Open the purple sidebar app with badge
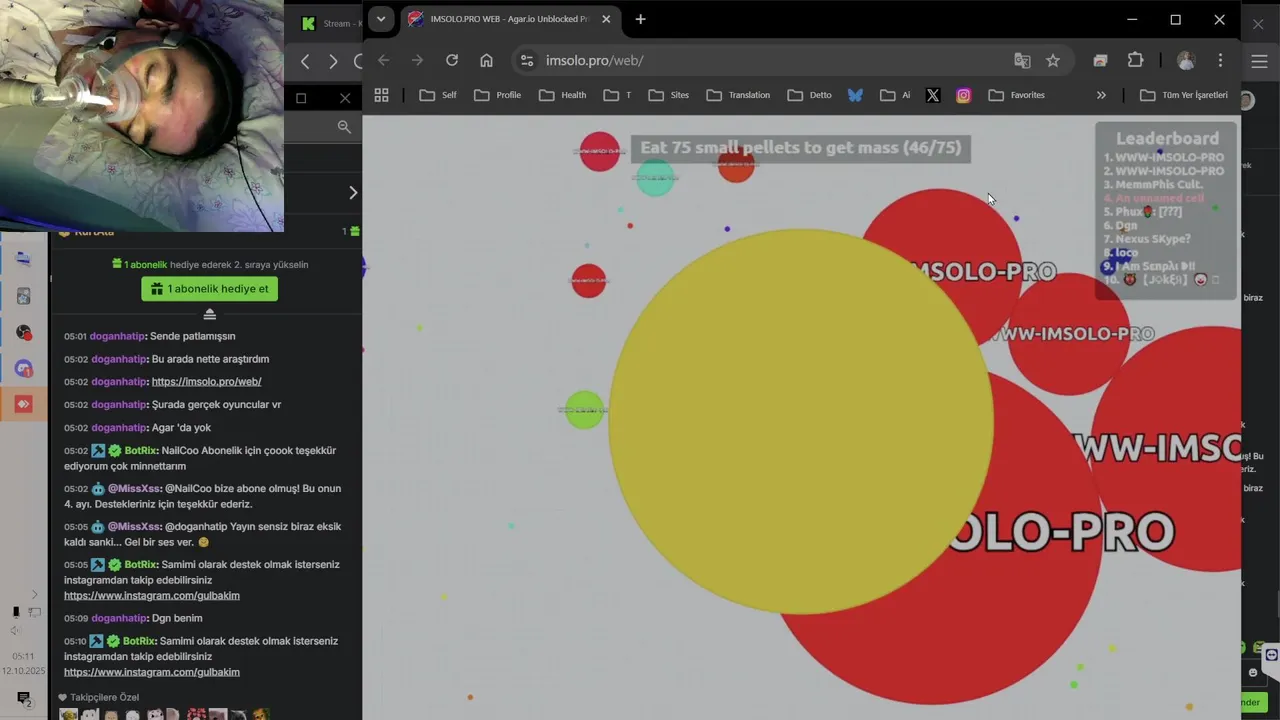Screen dimensions: 1280x720 [x=24, y=368]
